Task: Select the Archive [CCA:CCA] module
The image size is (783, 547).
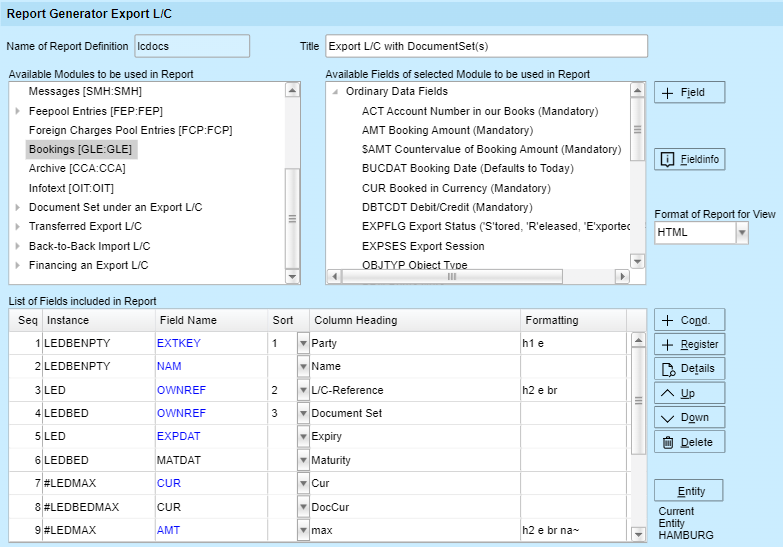Action: (76, 169)
